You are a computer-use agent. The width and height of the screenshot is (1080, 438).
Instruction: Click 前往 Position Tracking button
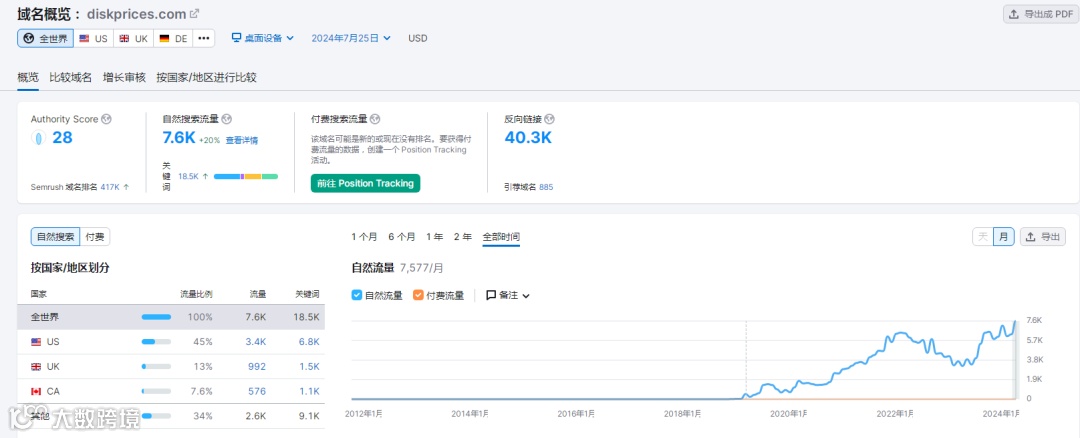click(365, 183)
